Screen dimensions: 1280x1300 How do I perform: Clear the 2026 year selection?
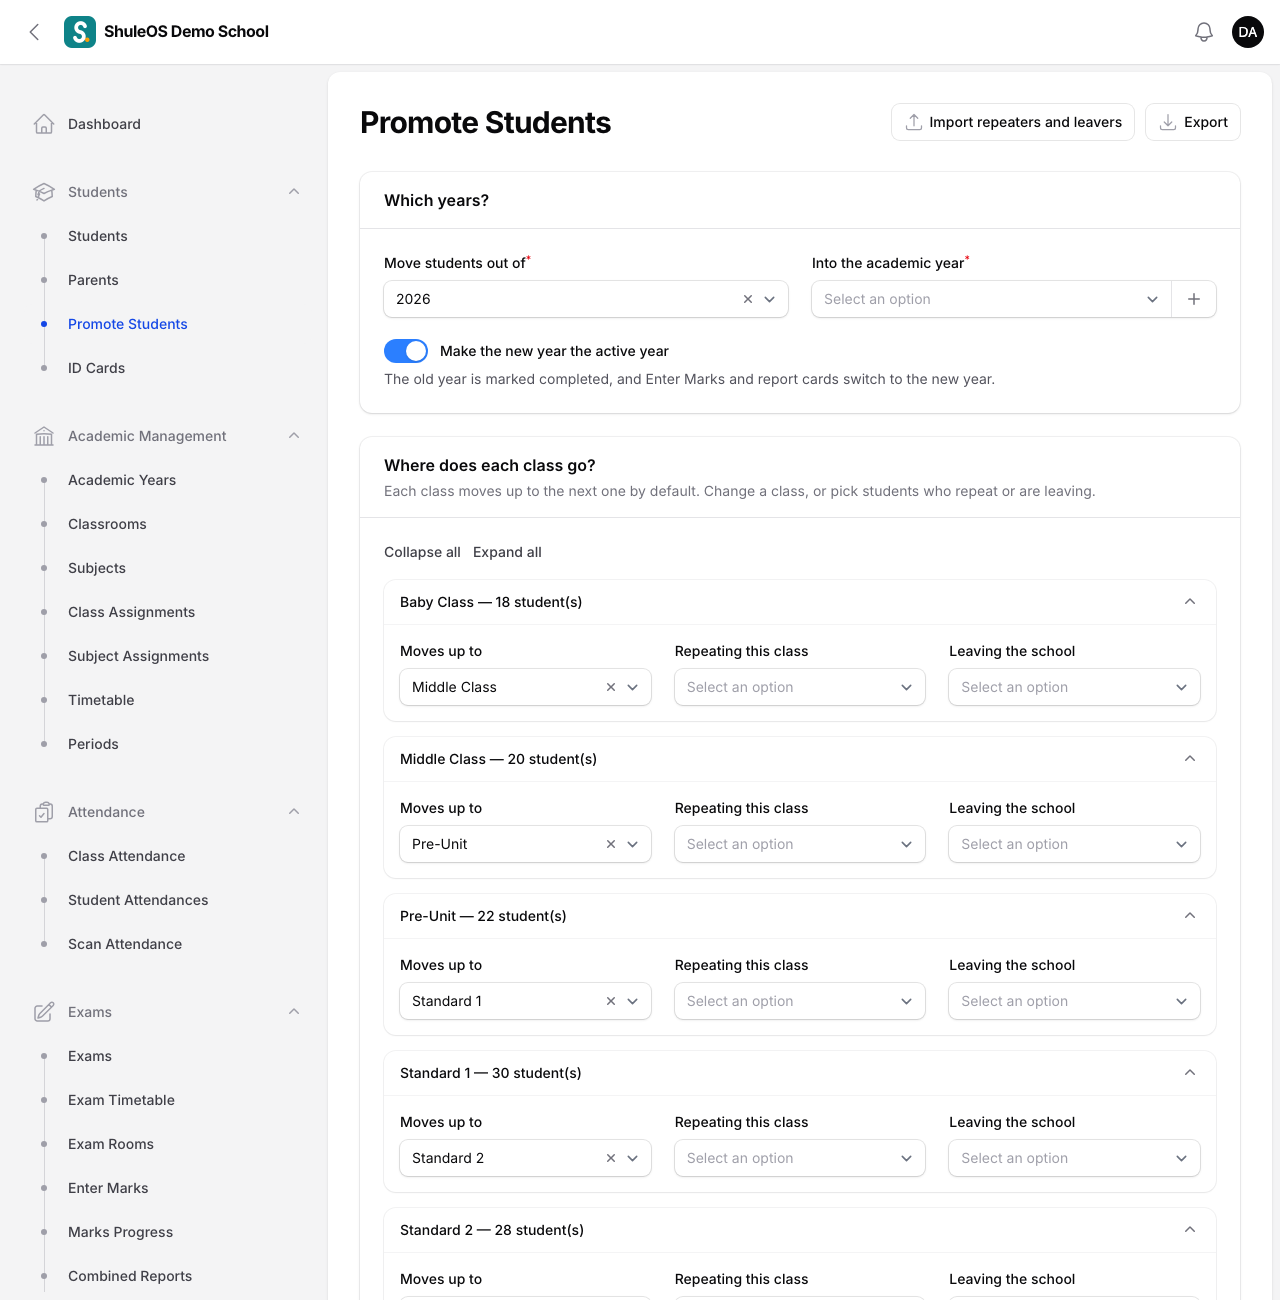click(x=747, y=299)
